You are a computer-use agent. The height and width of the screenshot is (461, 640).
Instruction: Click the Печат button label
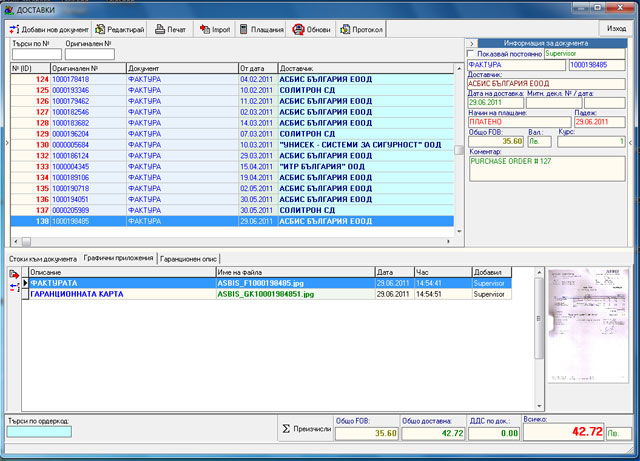176,30
